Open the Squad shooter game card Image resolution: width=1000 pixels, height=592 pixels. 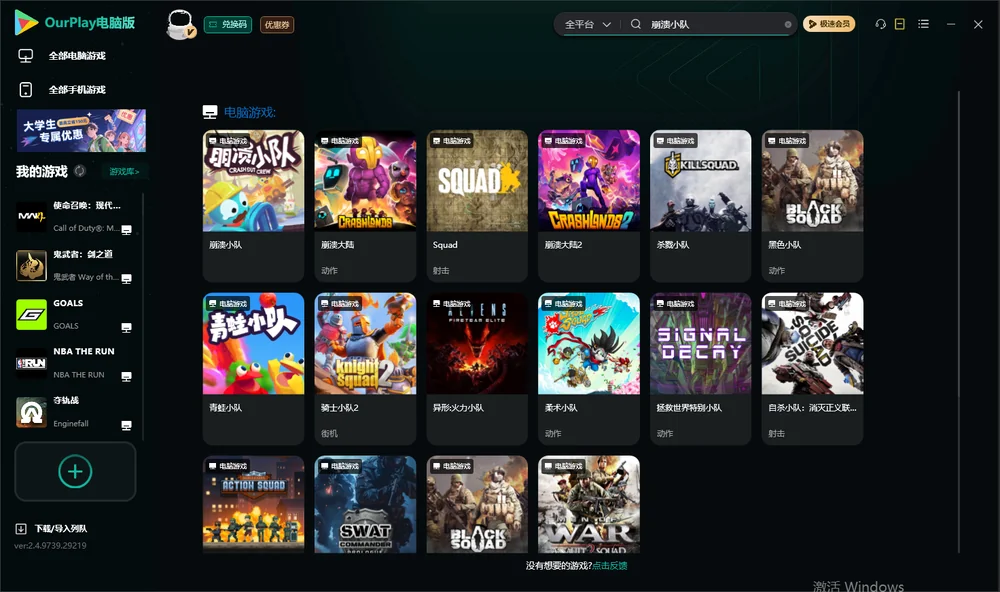[x=477, y=205]
